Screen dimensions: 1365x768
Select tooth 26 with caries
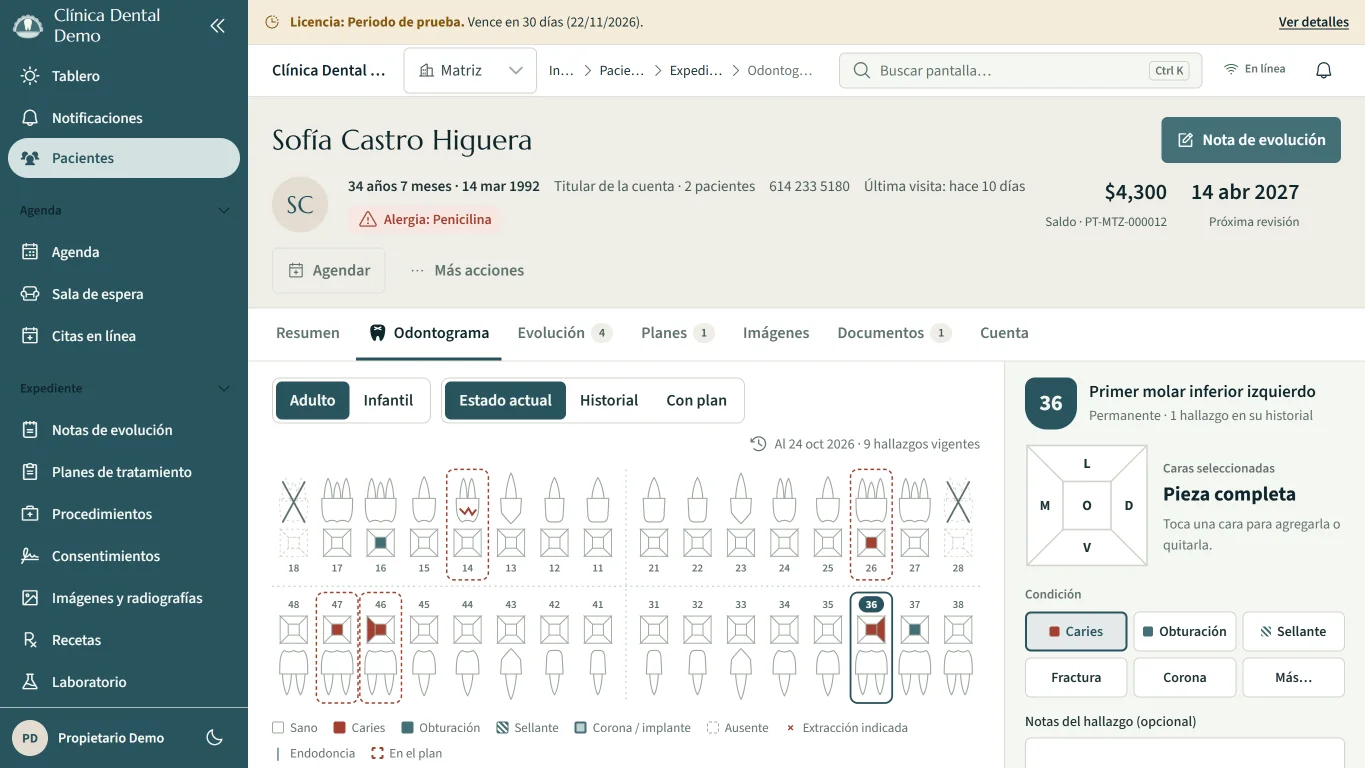point(871,524)
